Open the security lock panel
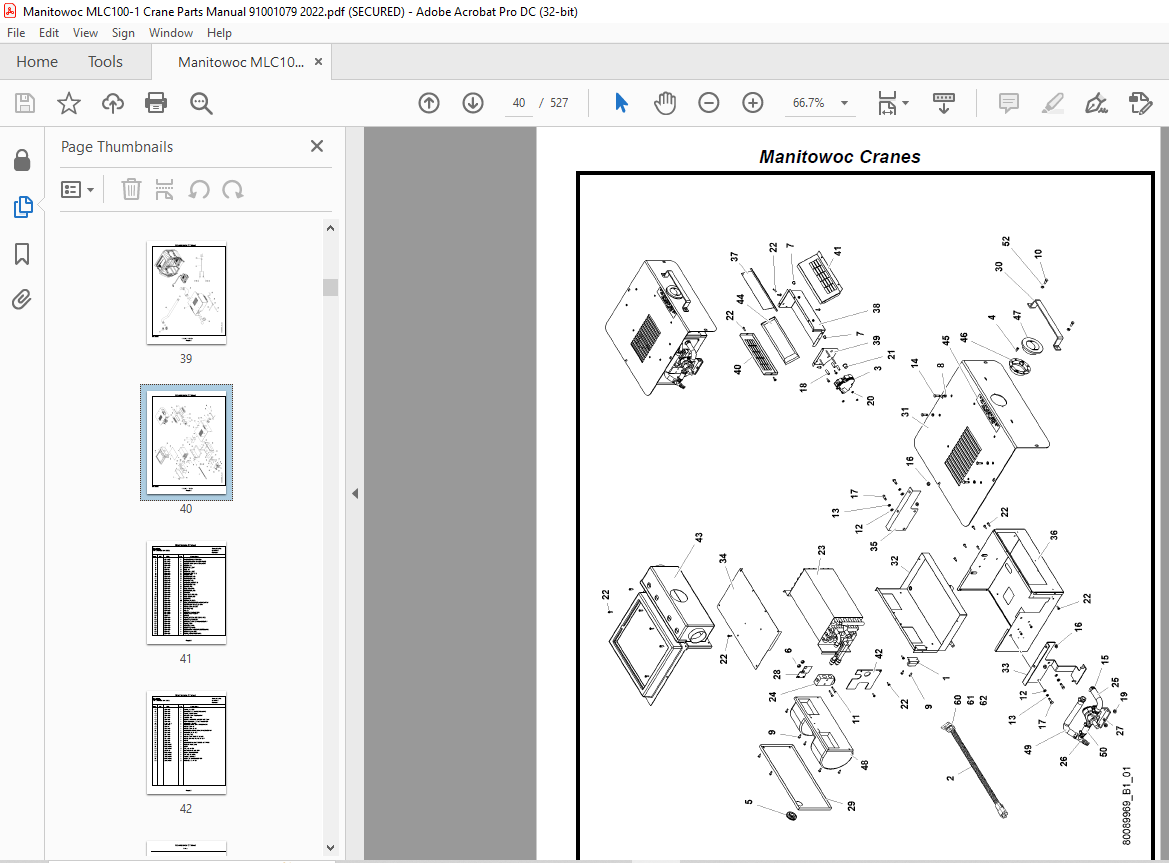Screen dimensions: 1169x863 [x=22, y=160]
